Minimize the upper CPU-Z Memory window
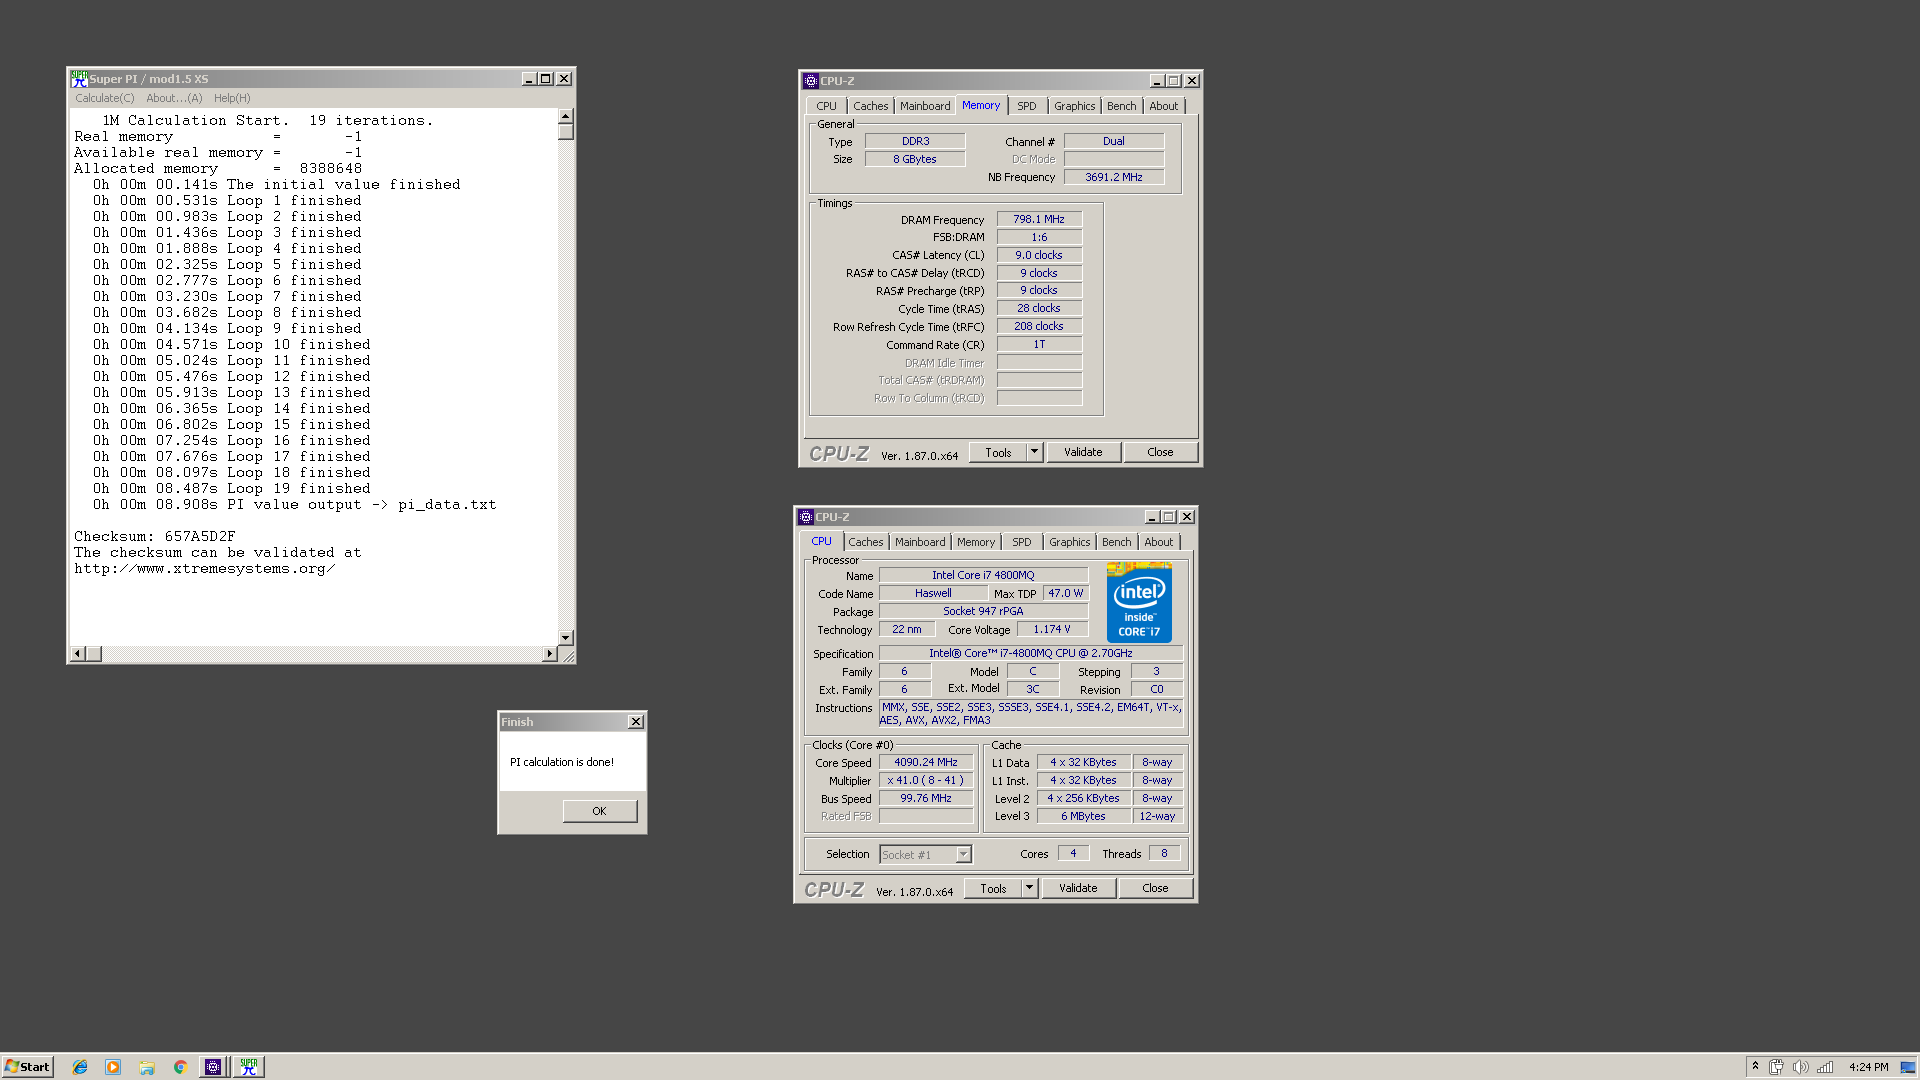The image size is (1920, 1080). pyautogui.click(x=1157, y=81)
